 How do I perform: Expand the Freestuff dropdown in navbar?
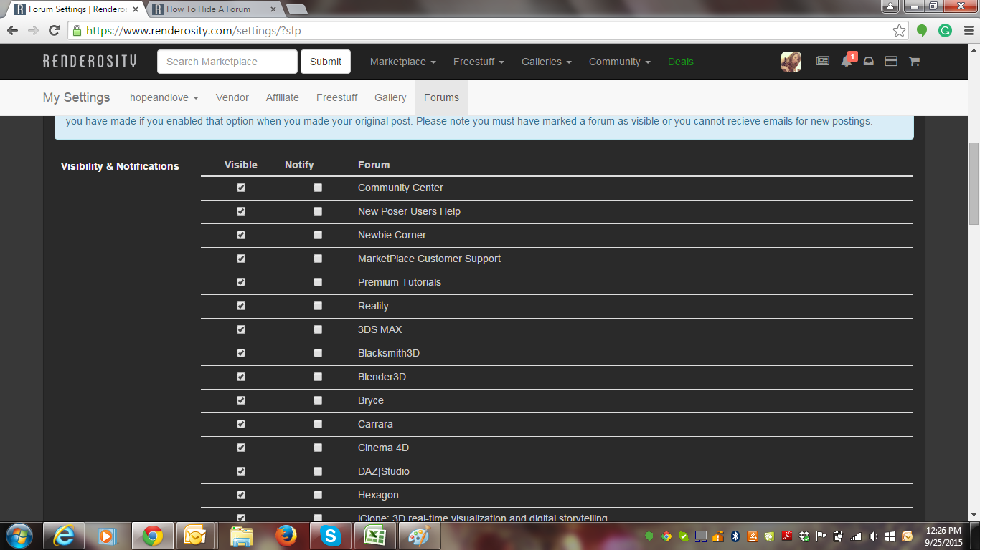(481, 62)
